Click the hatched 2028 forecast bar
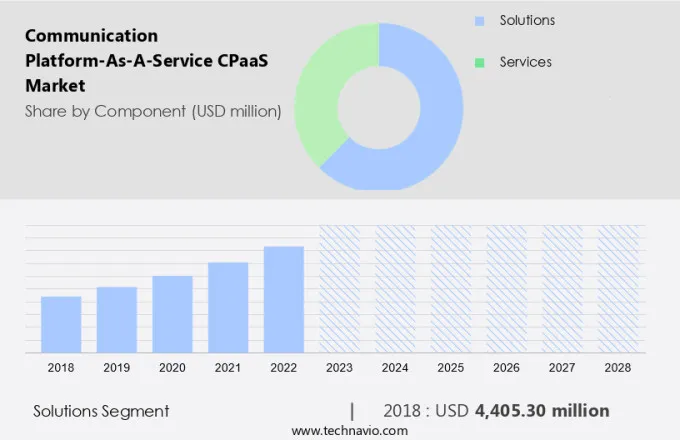 point(618,288)
